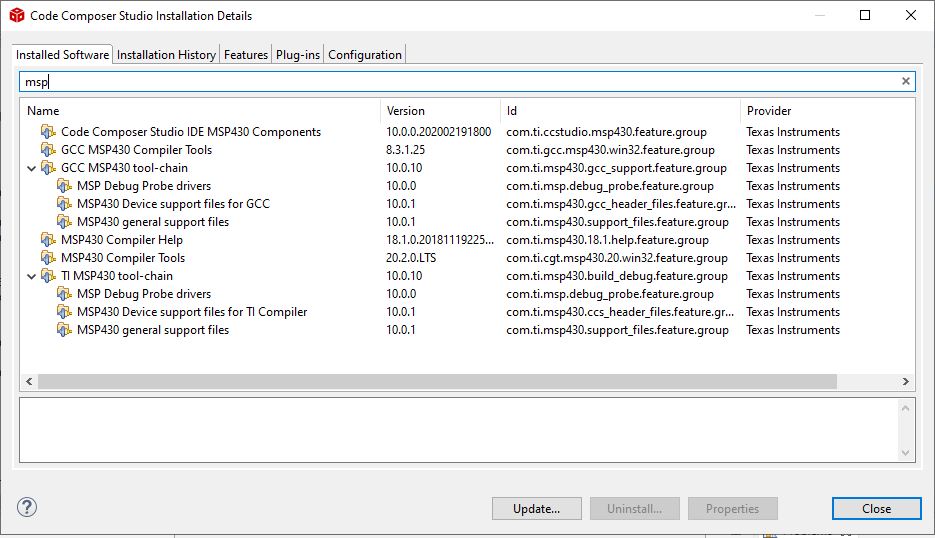Click the Update... button

pyautogui.click(x=537, y=509)
